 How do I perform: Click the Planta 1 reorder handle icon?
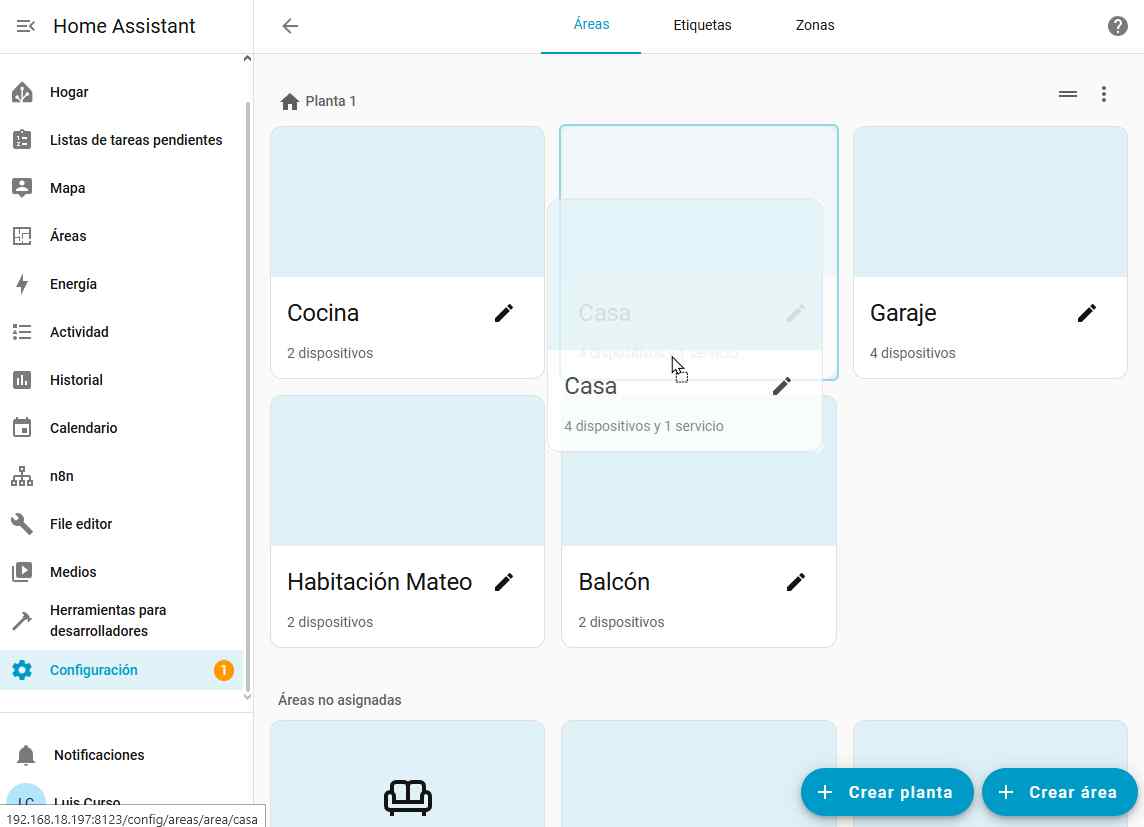[x=1068, y=94]
